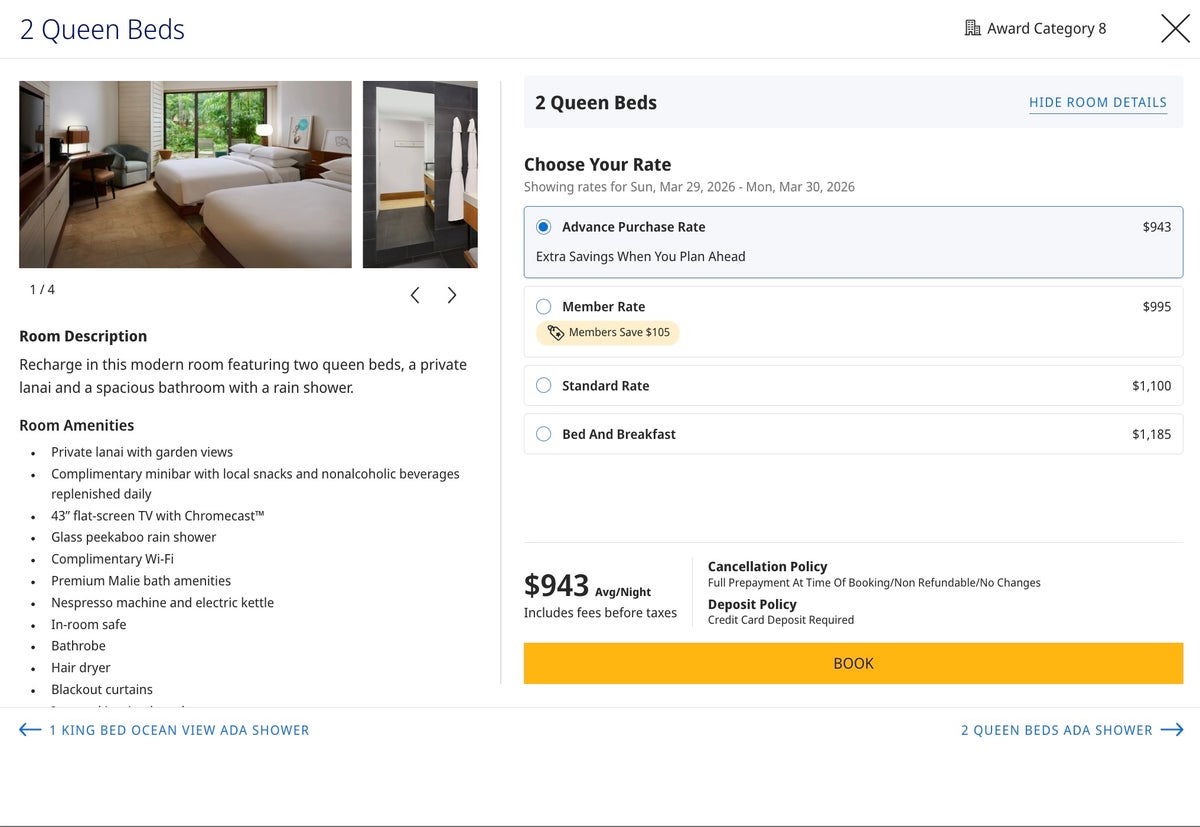Click the $1,185 Bed And Breakfast price

[x=1151, y=434]
